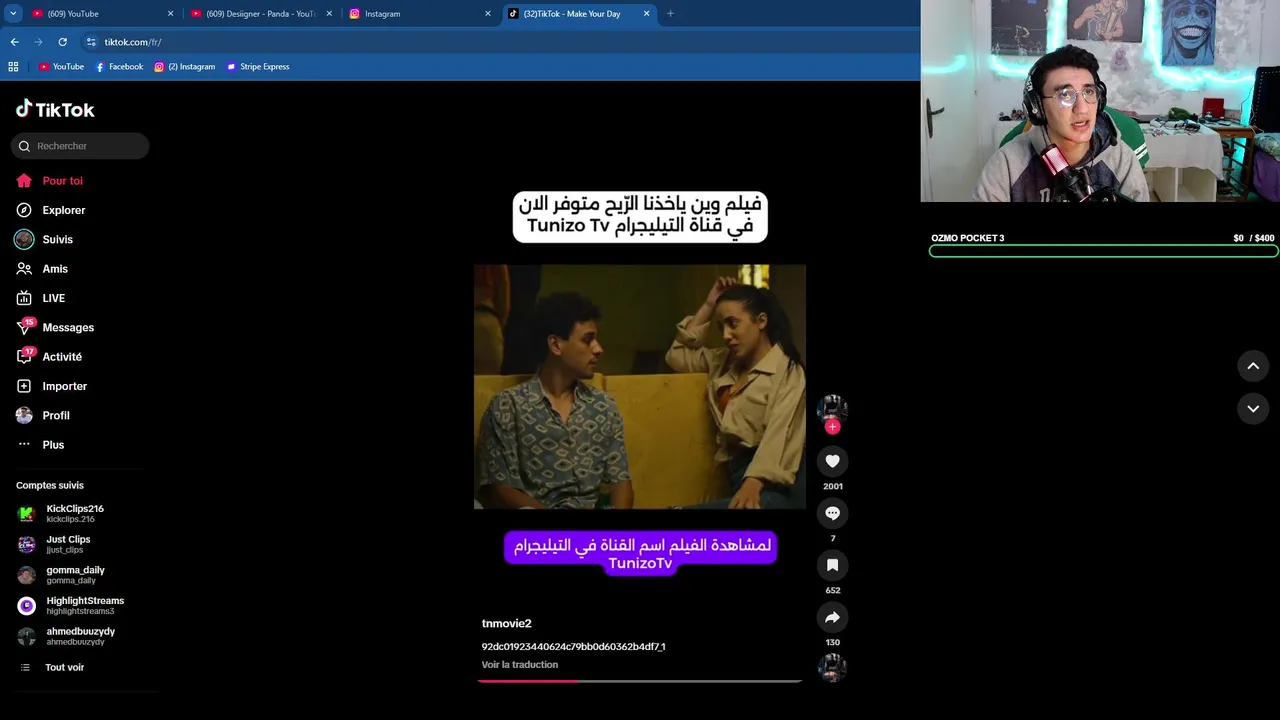The width and height of the screenshot is (1280, 720).
Task: Click Voir la traduction link
Action: click(520, 664)
